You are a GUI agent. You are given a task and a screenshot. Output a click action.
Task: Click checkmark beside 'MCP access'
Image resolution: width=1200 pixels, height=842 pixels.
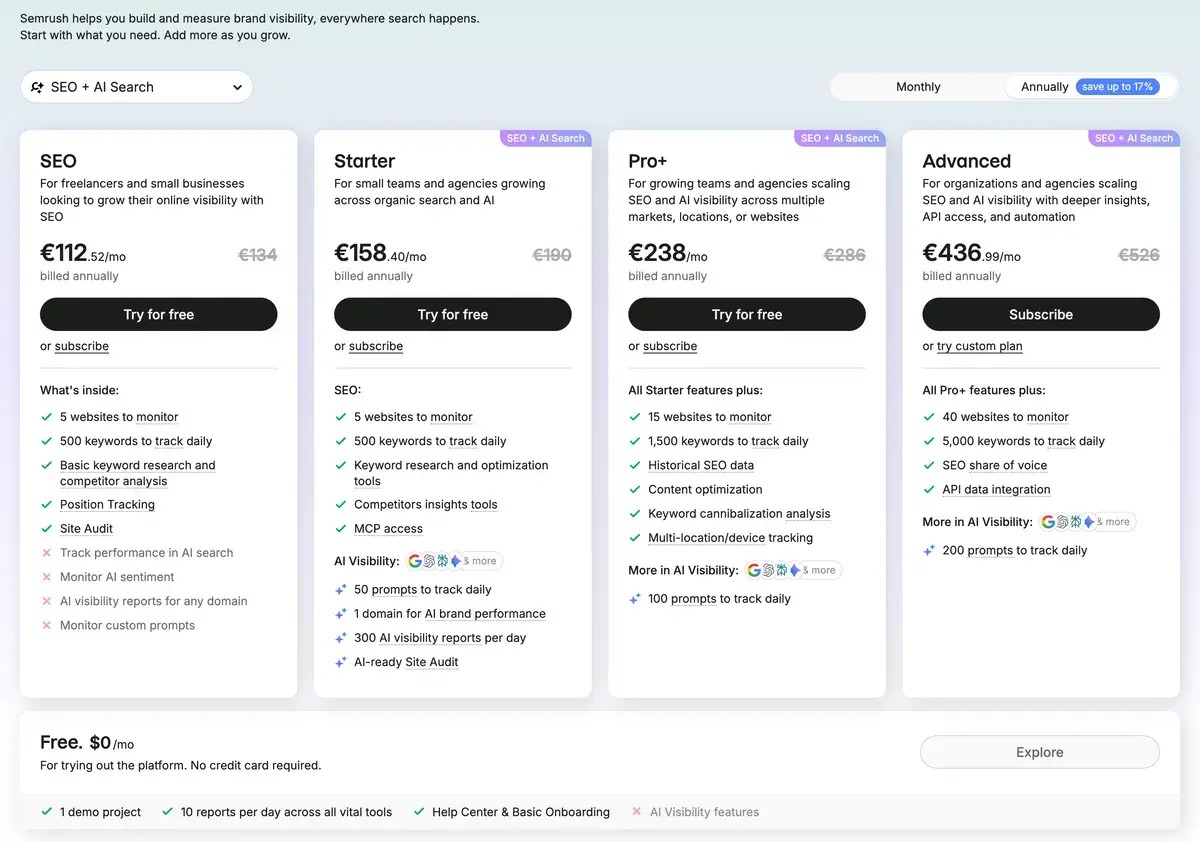(x=340, y=529)
